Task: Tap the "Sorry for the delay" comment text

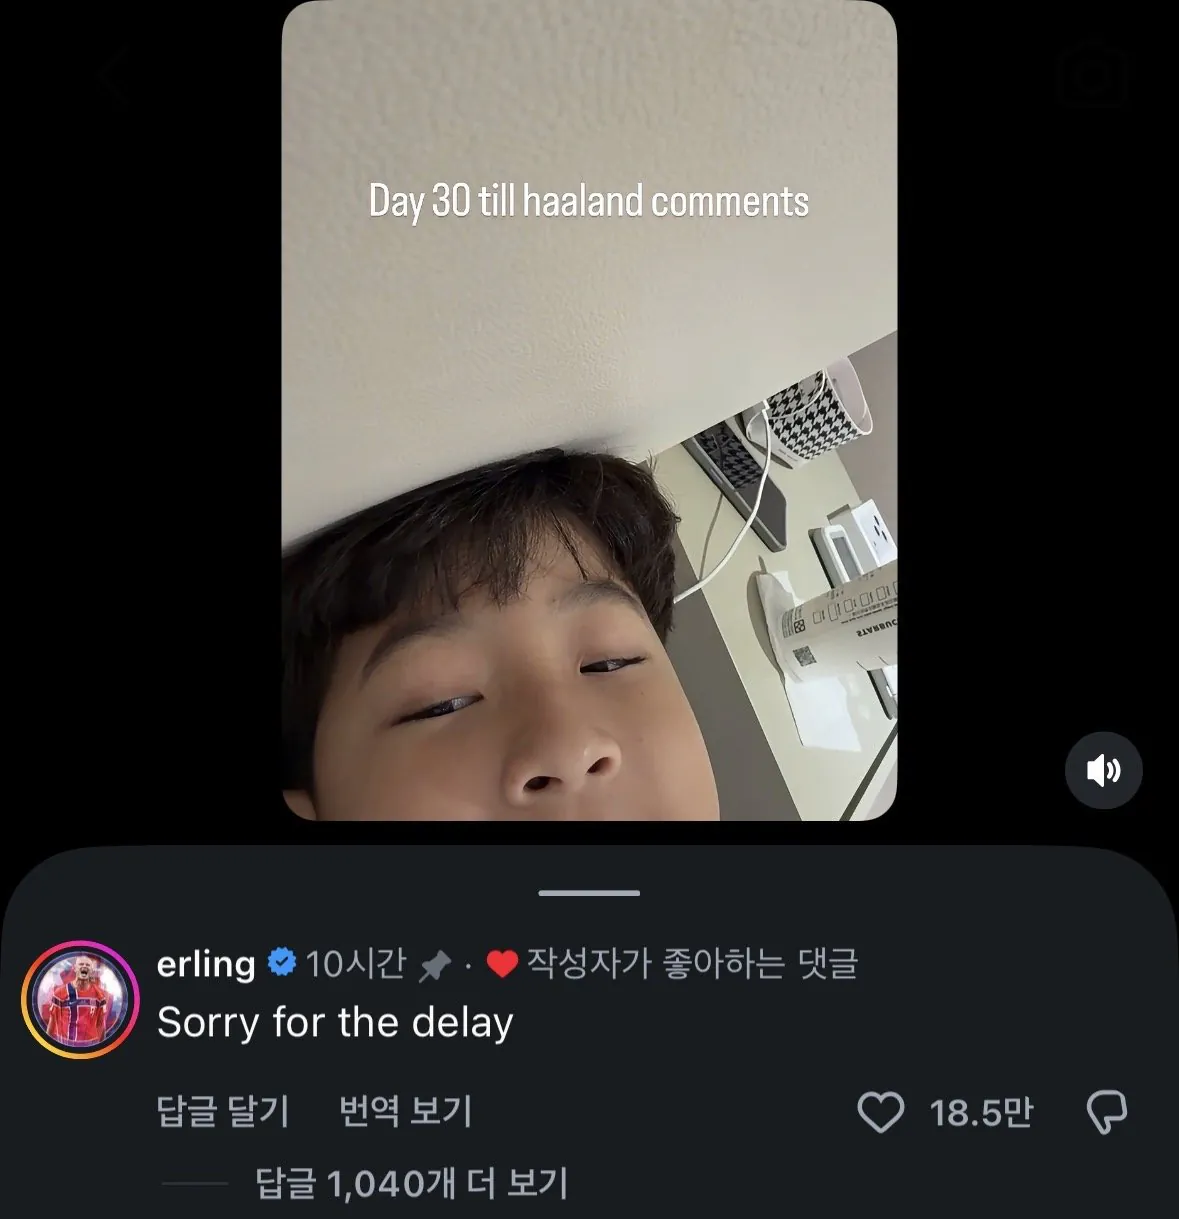Action: (335, 1023)
